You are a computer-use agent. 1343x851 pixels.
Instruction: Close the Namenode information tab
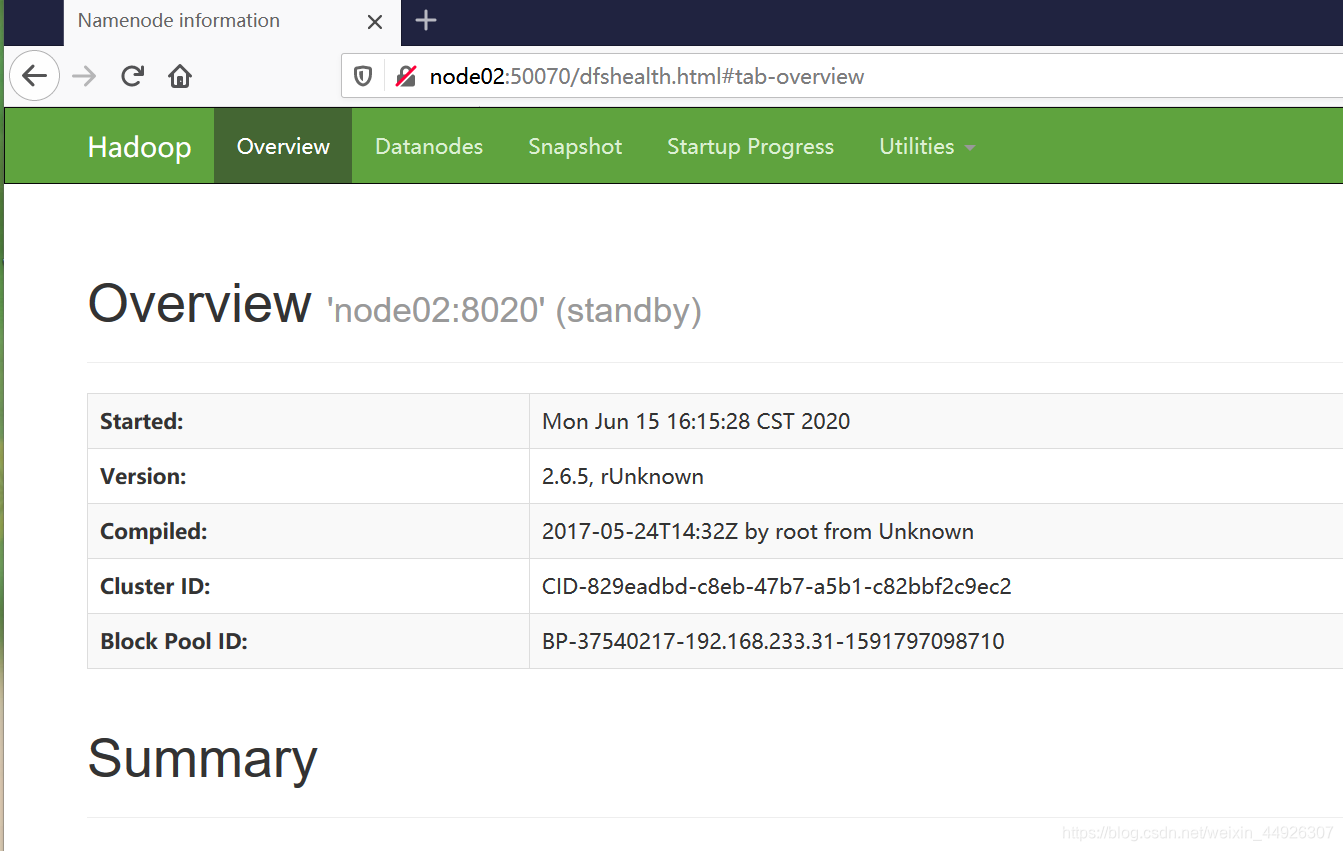375,21
